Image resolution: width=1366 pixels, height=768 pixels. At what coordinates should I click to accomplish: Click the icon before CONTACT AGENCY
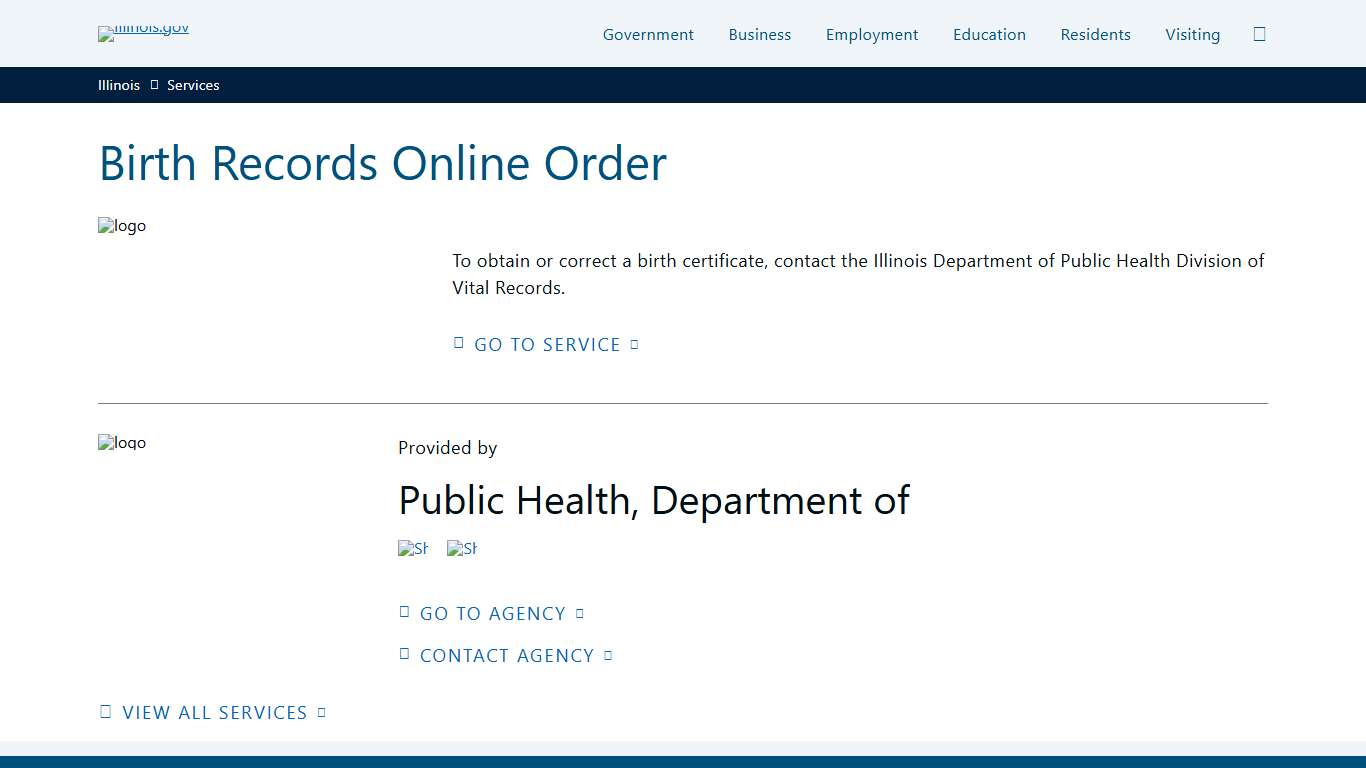point(405,653)
